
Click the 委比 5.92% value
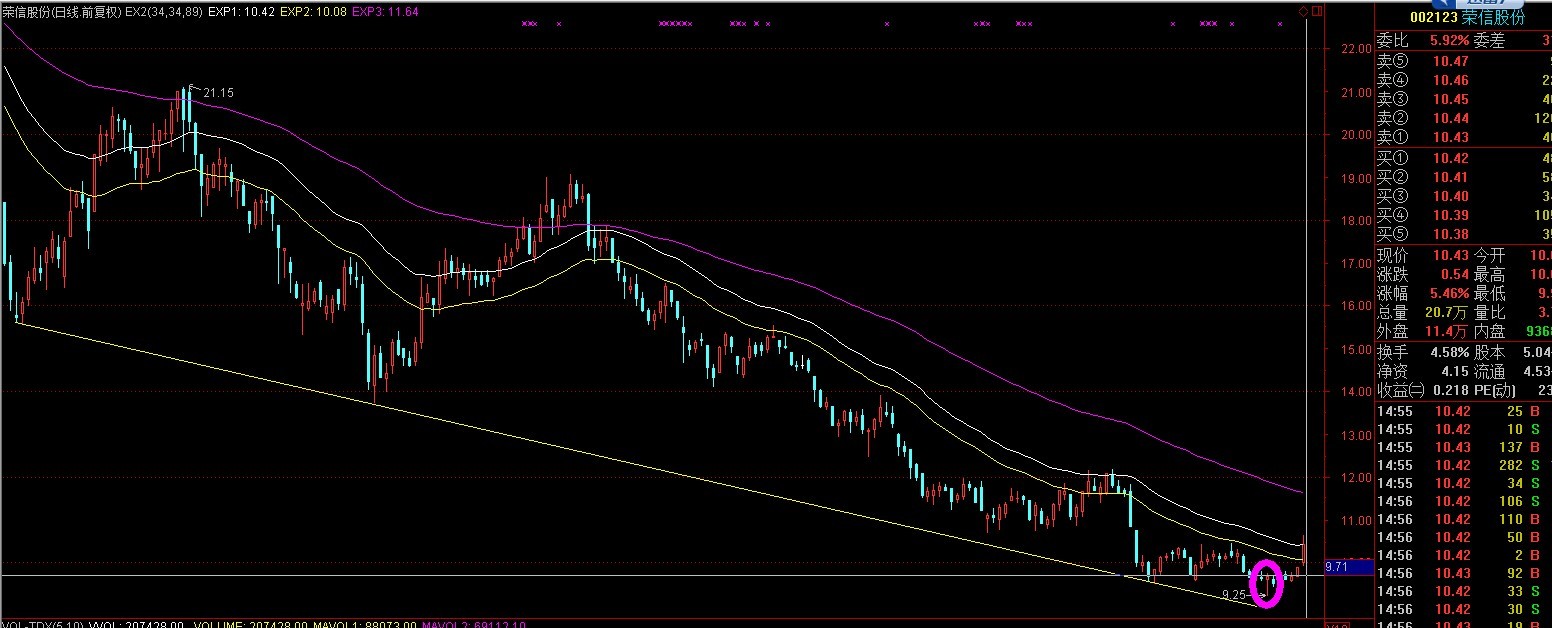coord(1448,41)
